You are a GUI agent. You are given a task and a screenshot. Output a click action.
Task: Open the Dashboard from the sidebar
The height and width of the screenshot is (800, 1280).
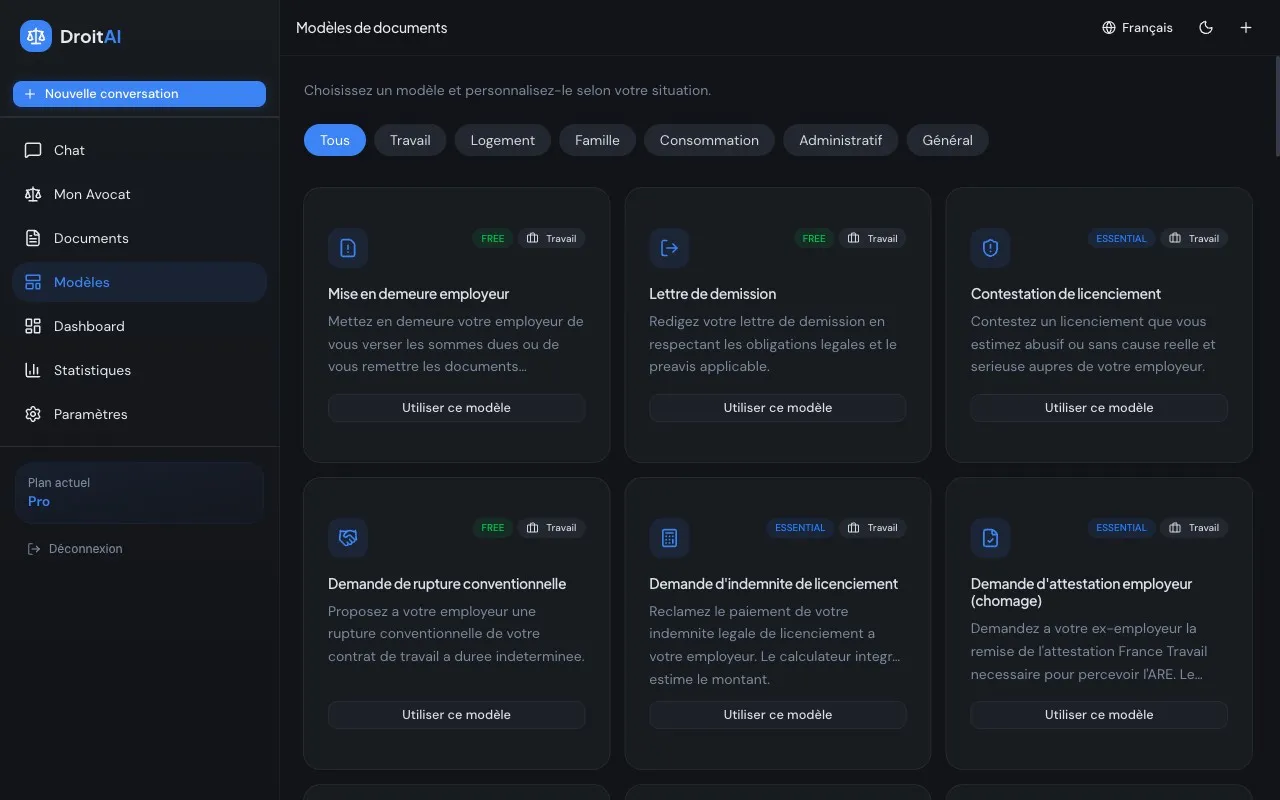click(x=89, y=326)
